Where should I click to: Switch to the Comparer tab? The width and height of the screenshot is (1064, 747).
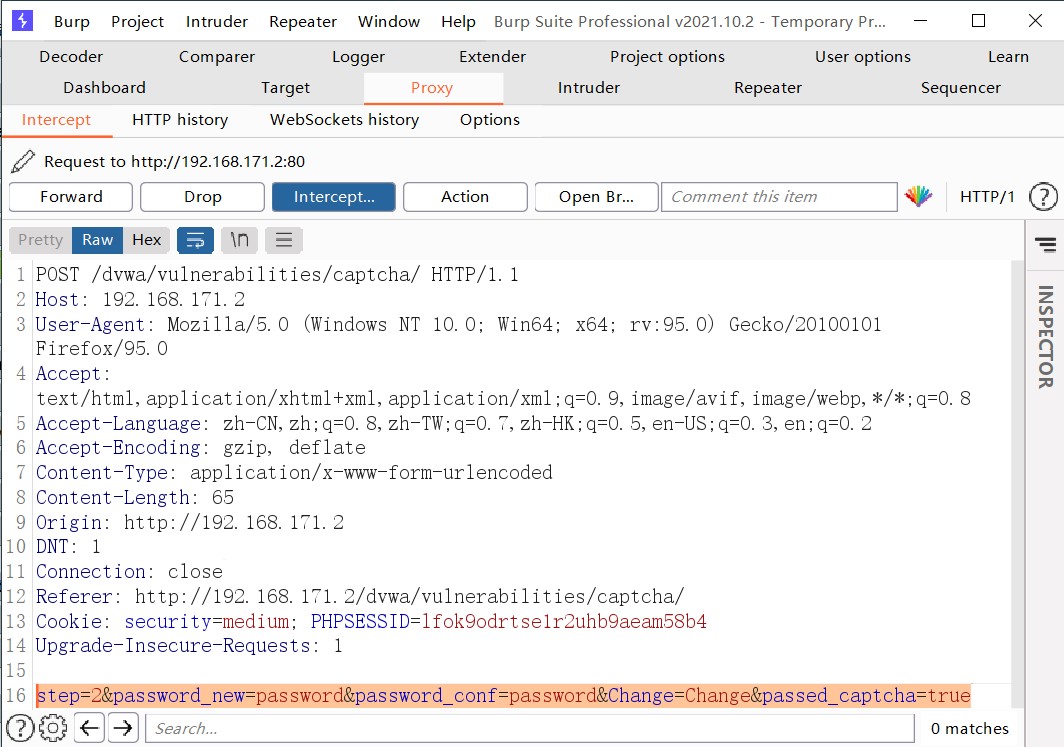(216, 56)
